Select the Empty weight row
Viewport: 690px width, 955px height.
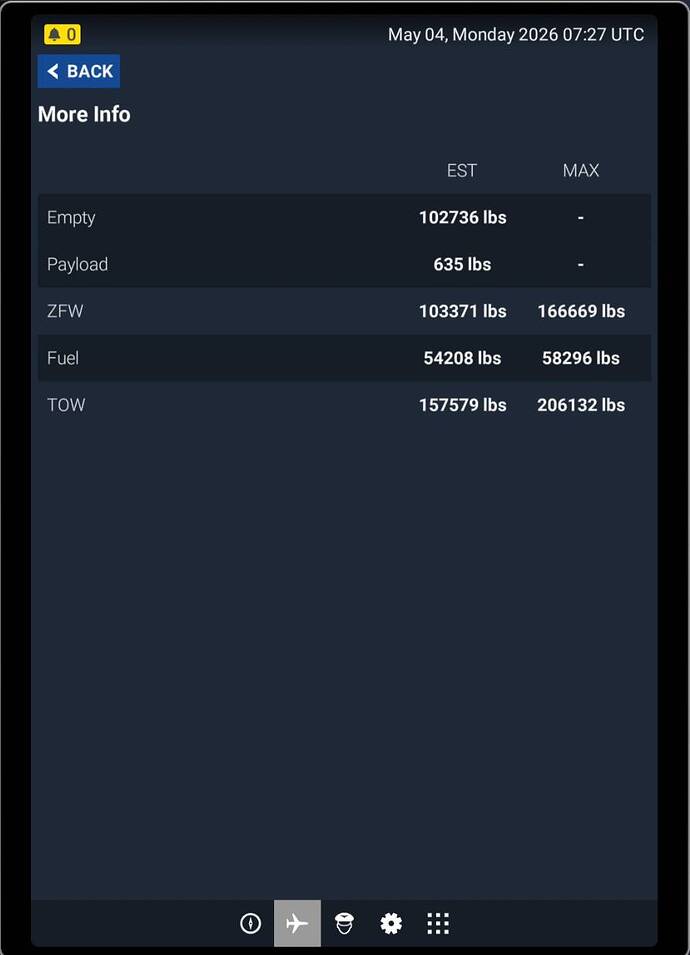coord(344,217)
